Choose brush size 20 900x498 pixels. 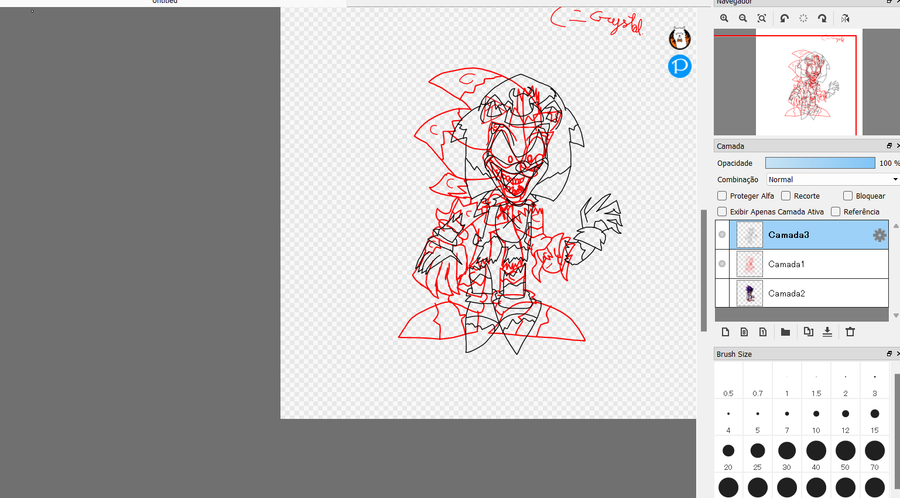tap(728, 454)
